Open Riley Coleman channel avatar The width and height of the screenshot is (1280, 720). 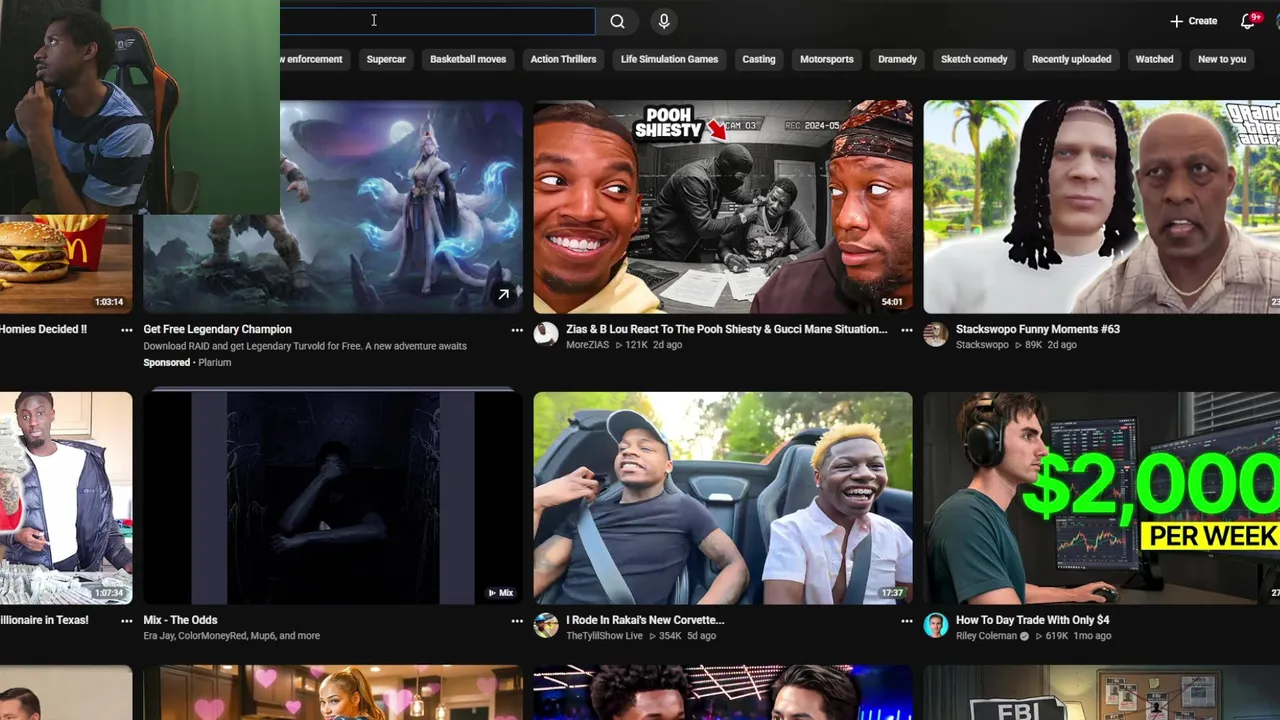click(936, 626)
